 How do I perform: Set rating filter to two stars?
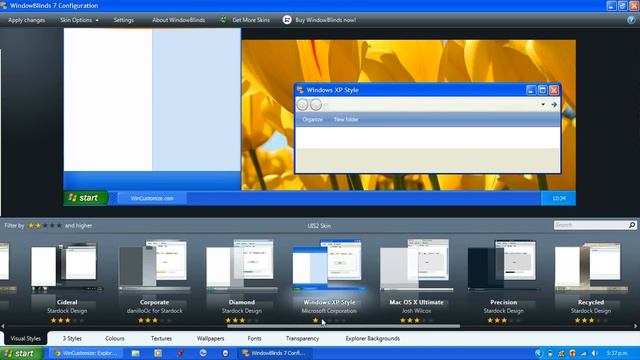pos(38,225)
